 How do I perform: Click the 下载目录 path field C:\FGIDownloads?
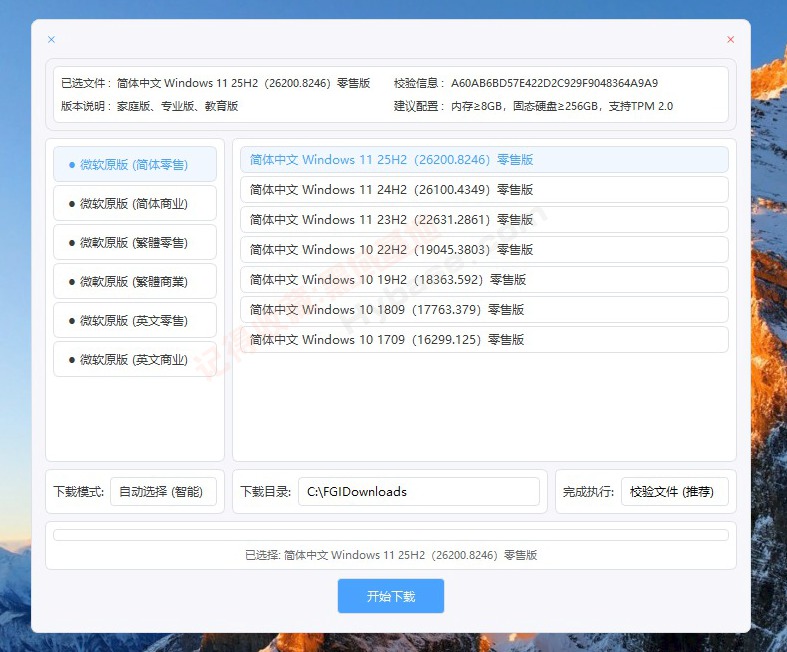pyautogui.click(x=419, y=491)
